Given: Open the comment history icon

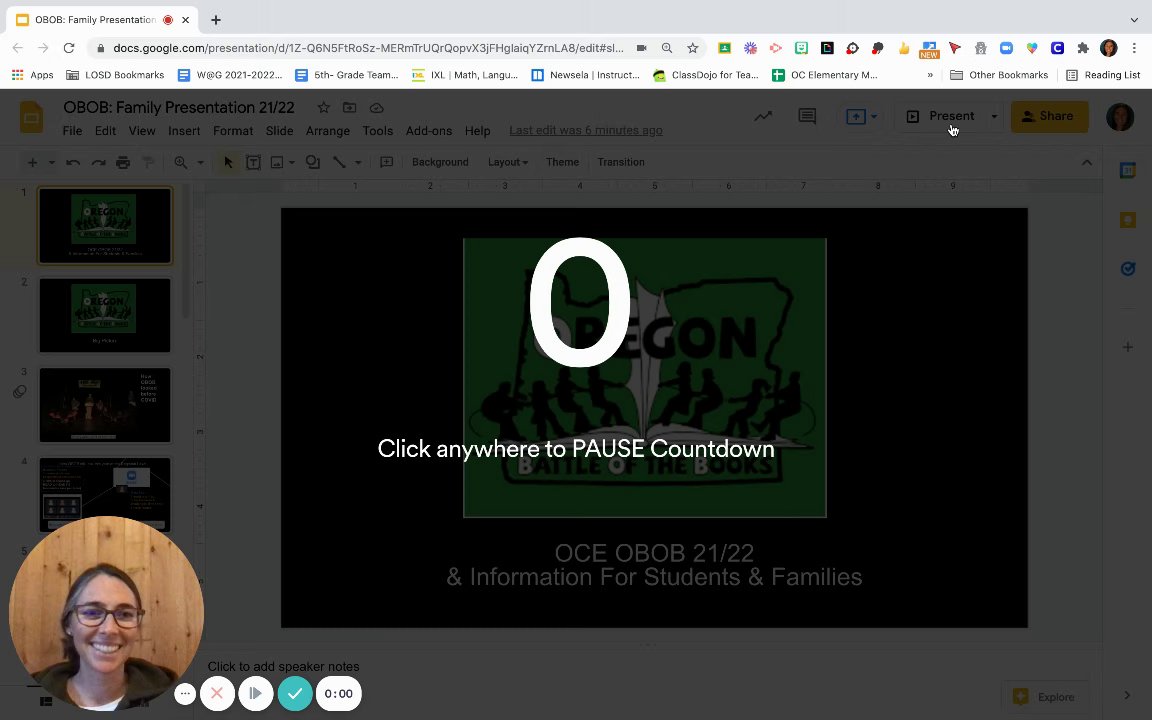Looking at the screenshot, I should pyautogui.click(x=807, y=116).
